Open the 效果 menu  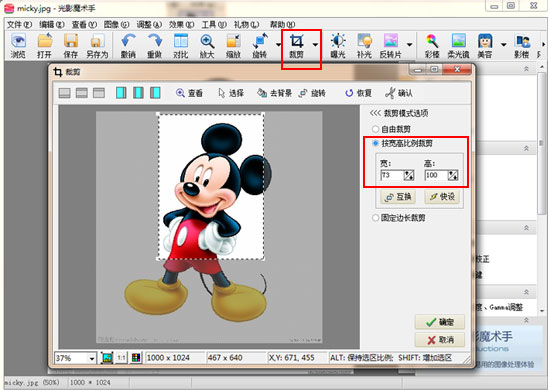(182, 24)
